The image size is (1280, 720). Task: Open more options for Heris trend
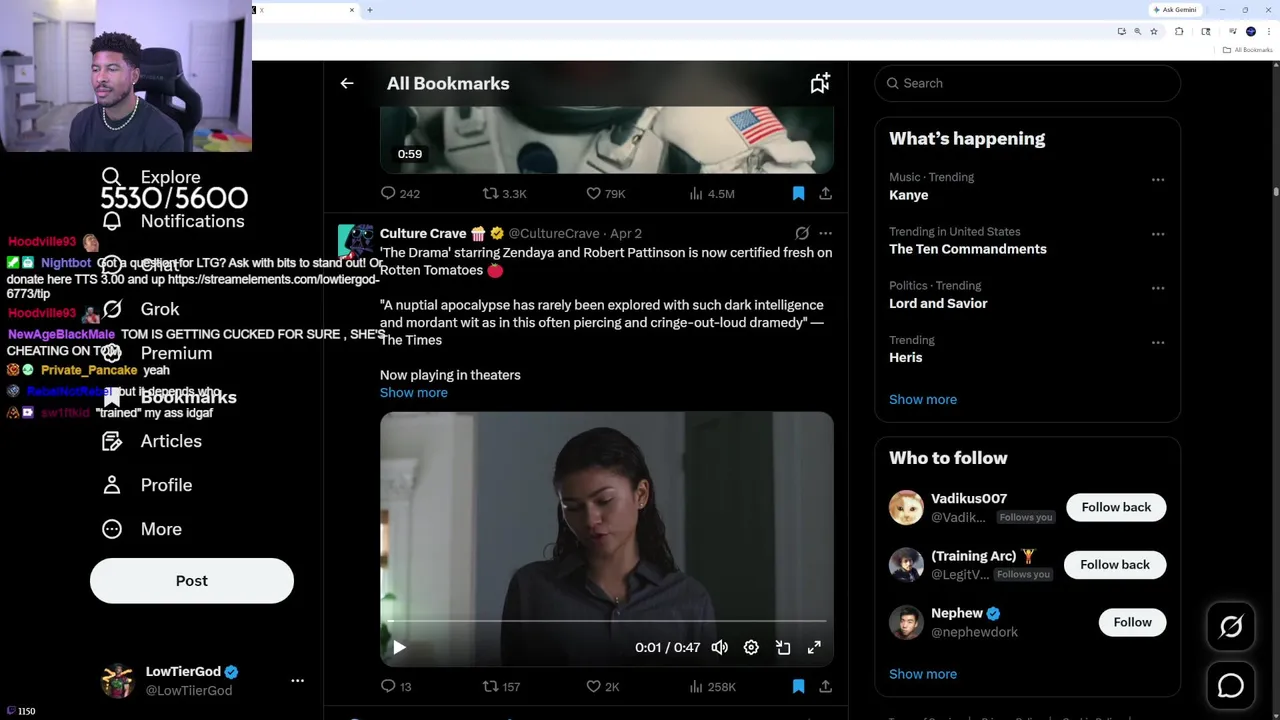point(1158,342)
